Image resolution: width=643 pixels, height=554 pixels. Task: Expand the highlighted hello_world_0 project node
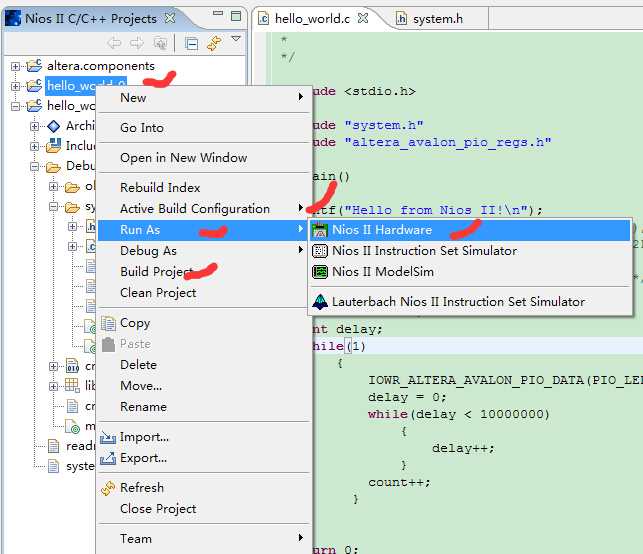click(15, 86)
